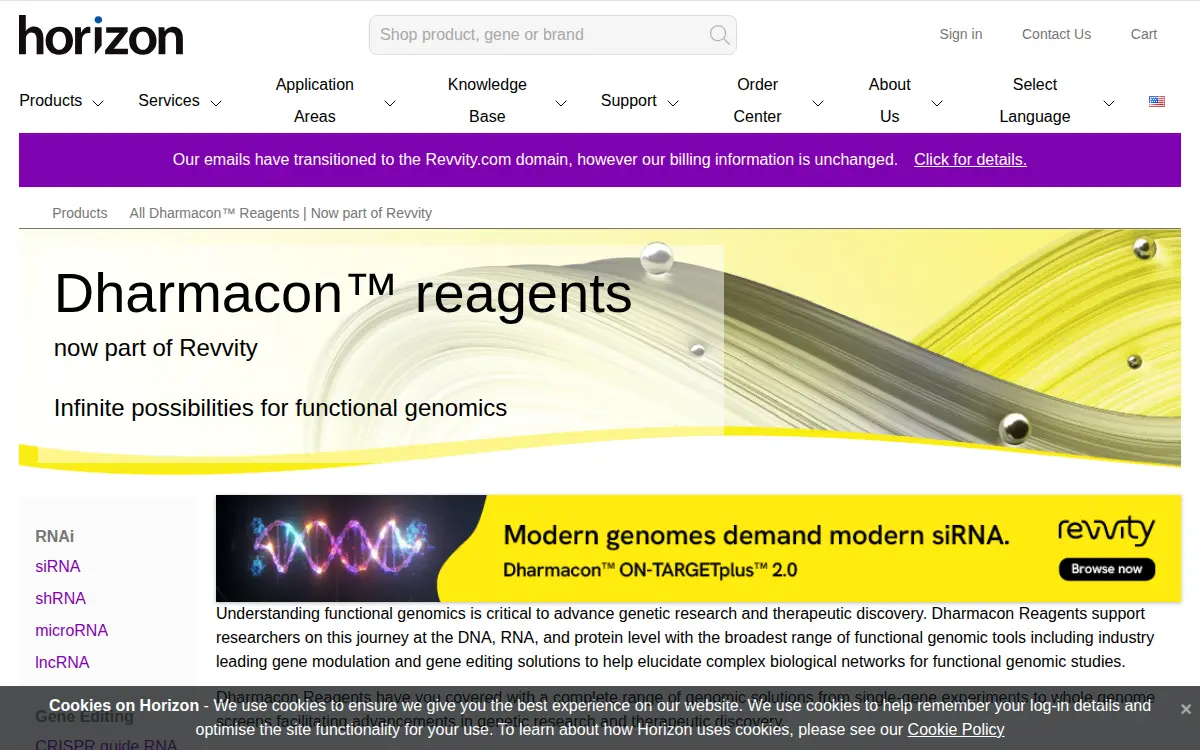Expand the Support chevron
The width and height of the screenshot is (1200, 750).
tap(673, 103)
